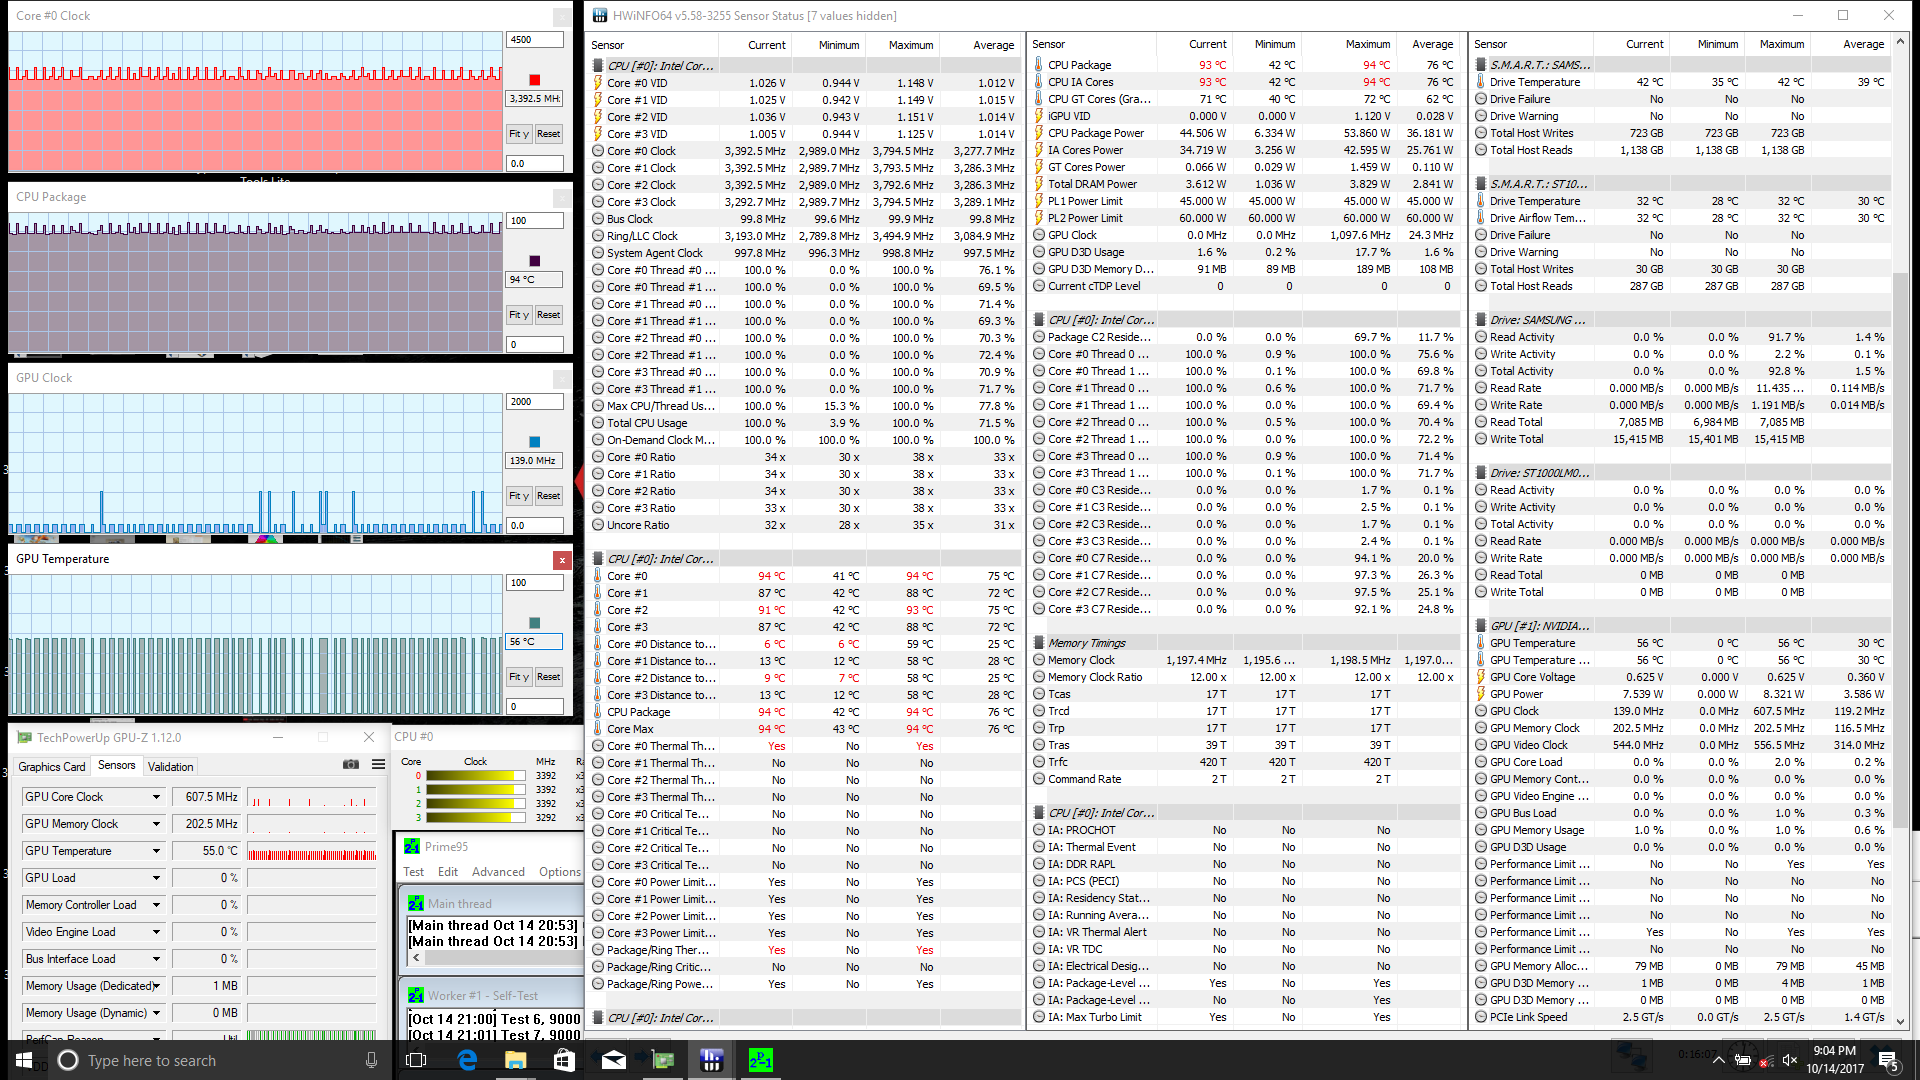Expand the Video Engine Load dropdown
Image resolution: width=1920 pixels, height=1080 pixels.
[156, 932]
